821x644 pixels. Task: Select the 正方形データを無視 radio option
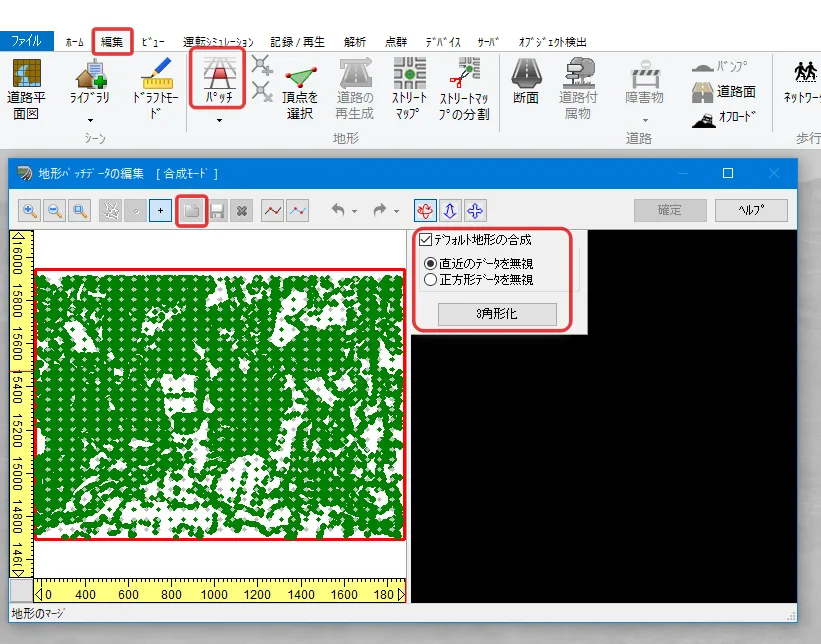pos(431,280)
